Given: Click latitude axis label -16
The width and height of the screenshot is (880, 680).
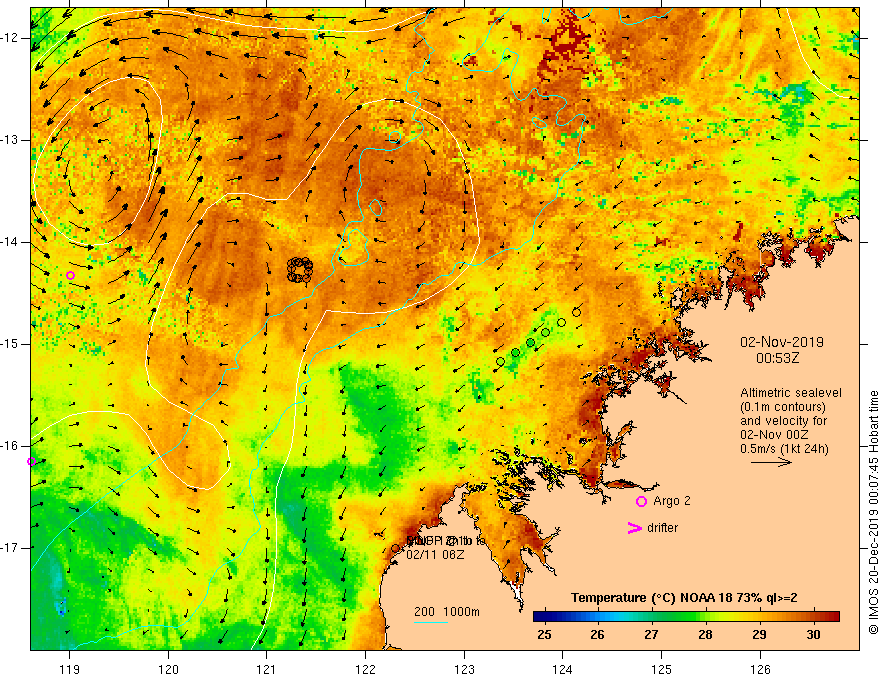Looking at the screenshot, I should tap(11, 446).
